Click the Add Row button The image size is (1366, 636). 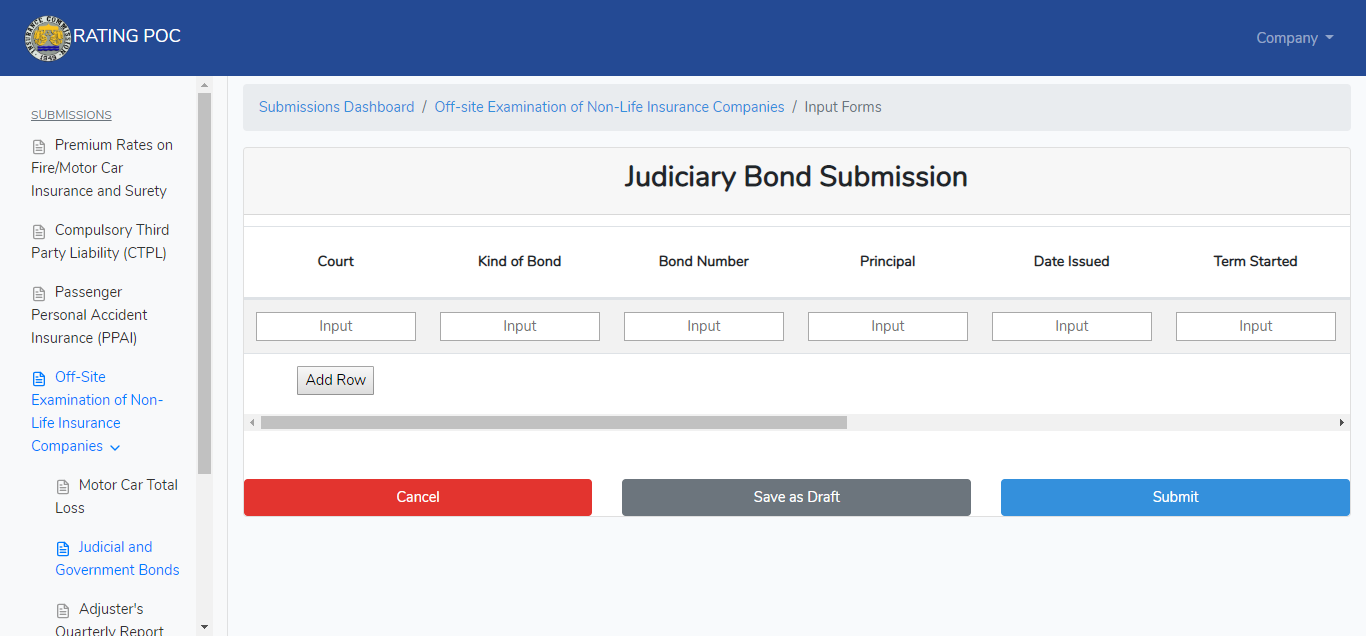click(x=335, y=380)
